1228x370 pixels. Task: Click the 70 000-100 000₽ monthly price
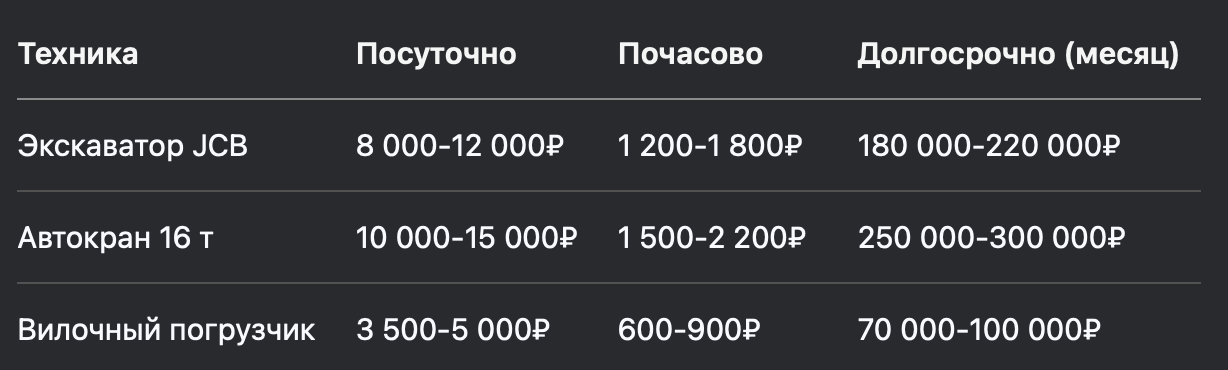[979, 330]
